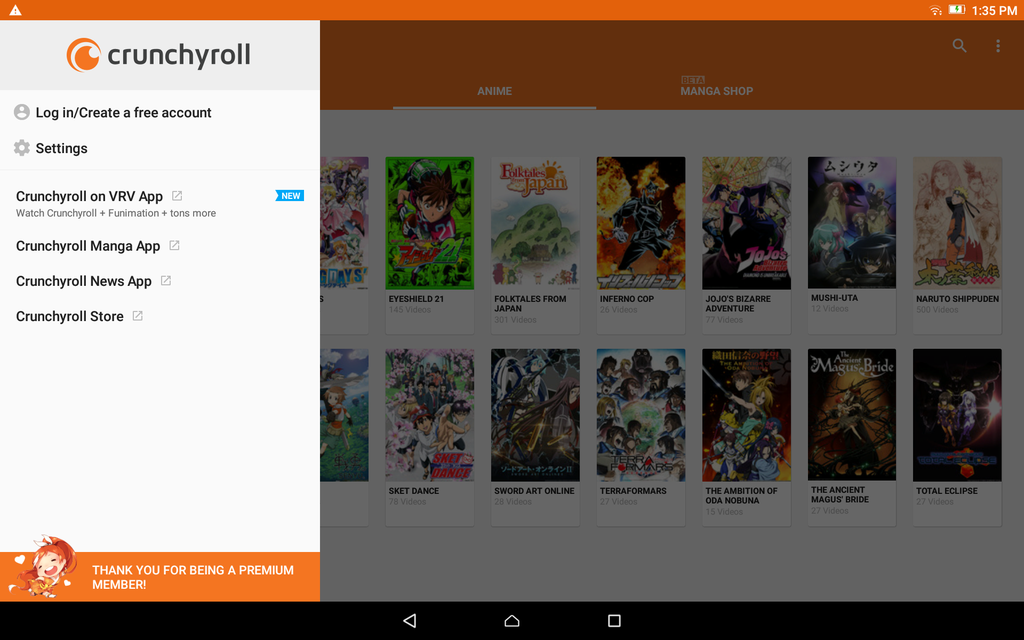
Task: Click the 'SKET DANCE' title text
Action: pyautogui.click(x=414, y=491)
